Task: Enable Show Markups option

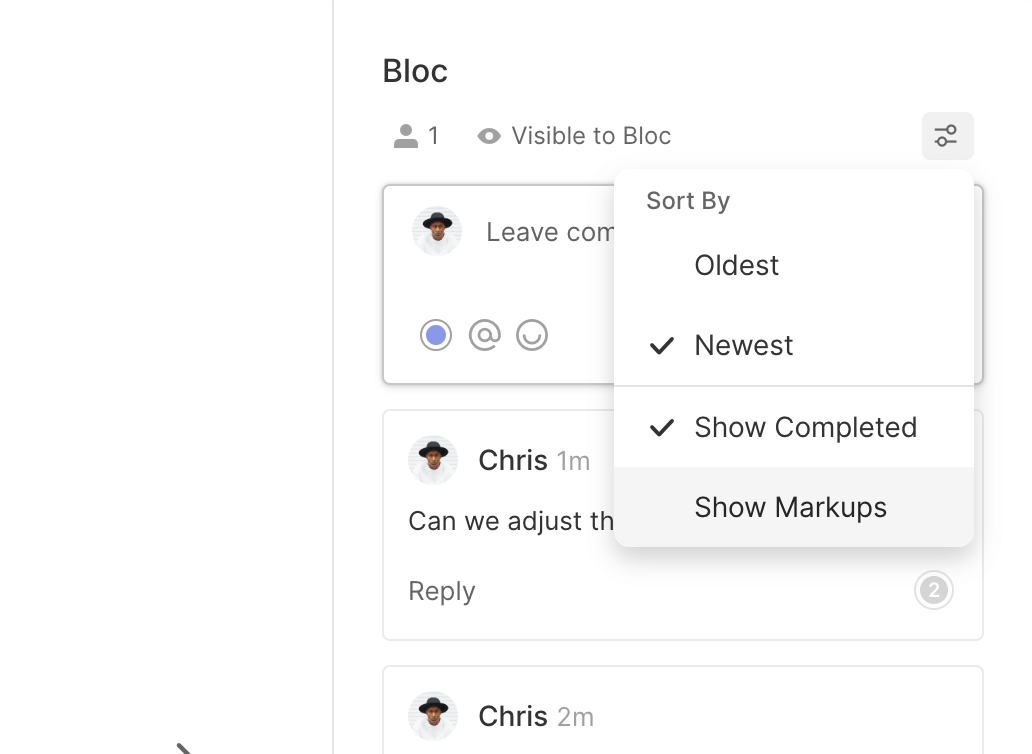Action: click(790, 507)
